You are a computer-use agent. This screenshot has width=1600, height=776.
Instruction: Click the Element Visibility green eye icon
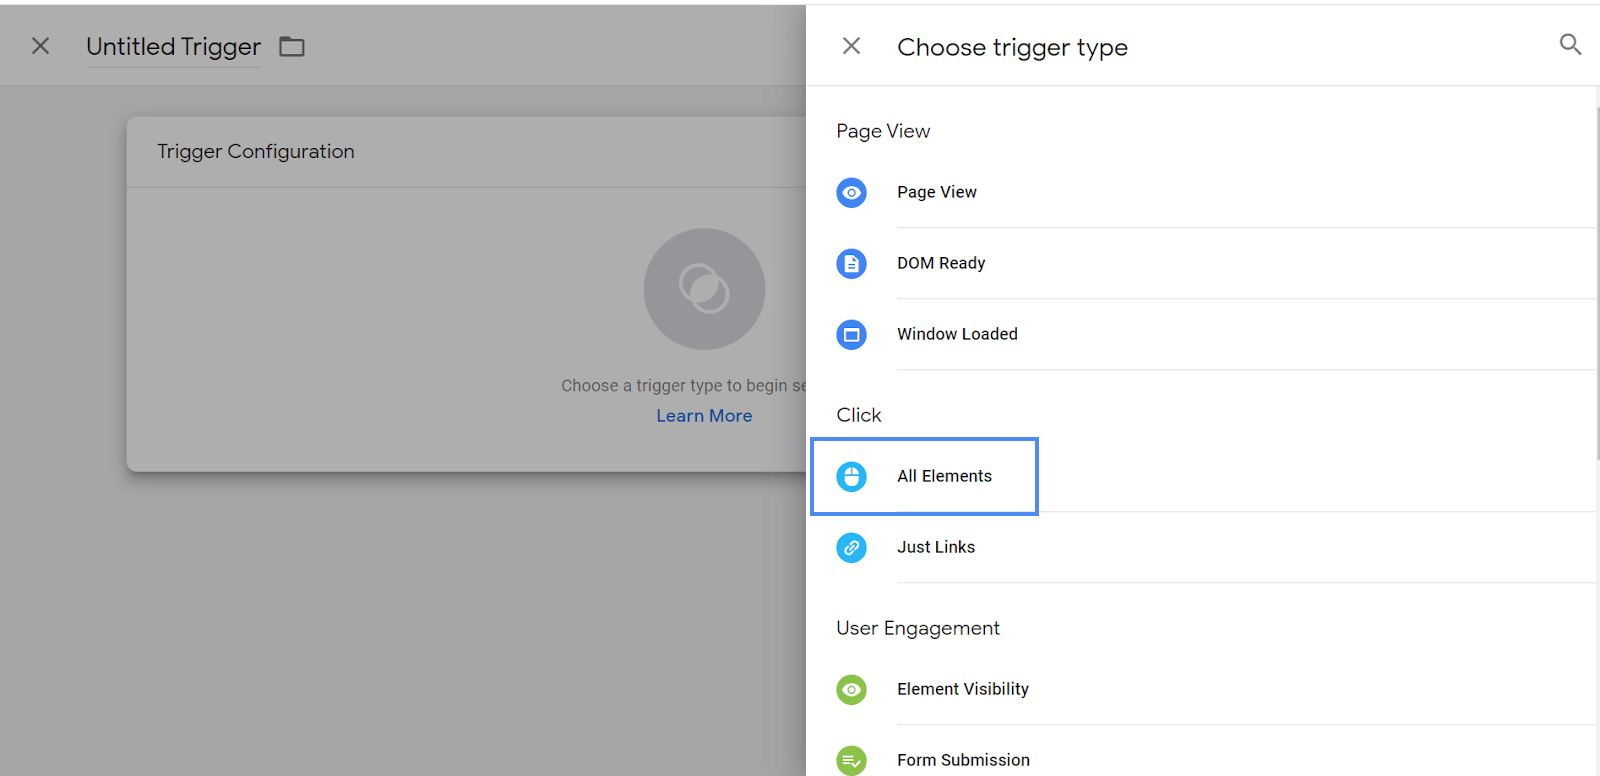pyautogui.click(x=851, y=689)
